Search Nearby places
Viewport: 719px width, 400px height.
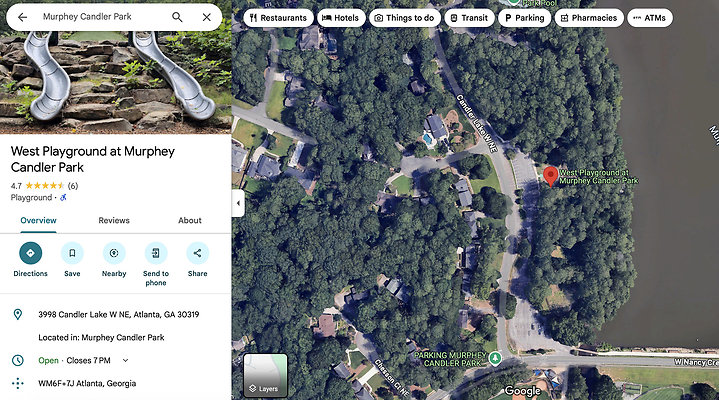(x=114, y=260)
